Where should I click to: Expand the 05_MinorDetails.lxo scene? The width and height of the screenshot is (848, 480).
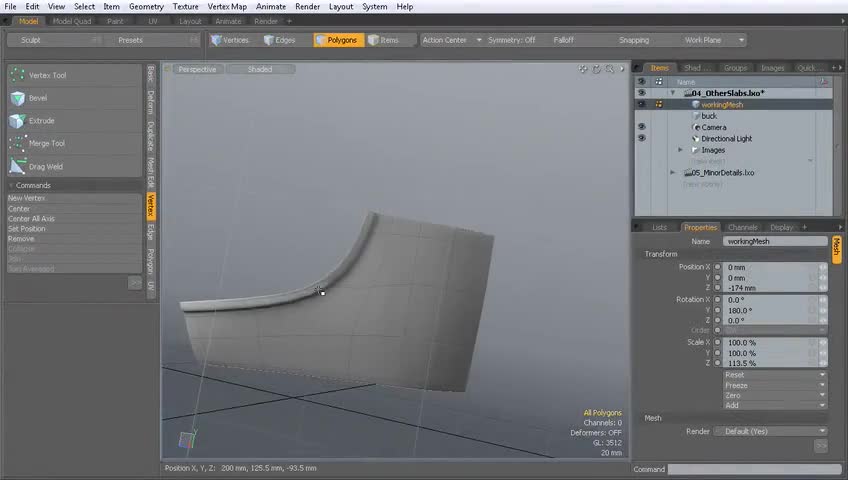tap(673, 173)
